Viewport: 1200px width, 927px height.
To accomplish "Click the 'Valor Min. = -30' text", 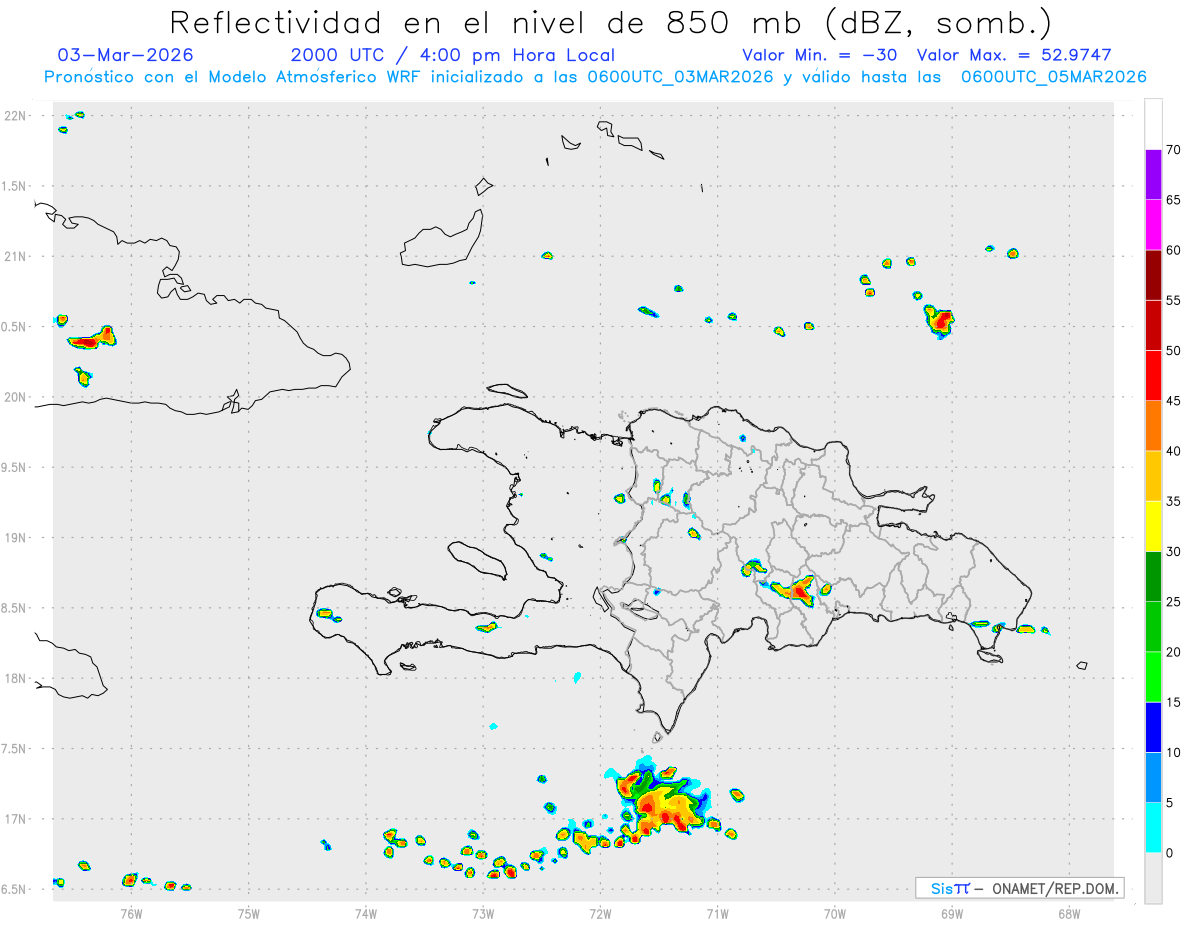I will pyautogui.click(x=819, y=55).
